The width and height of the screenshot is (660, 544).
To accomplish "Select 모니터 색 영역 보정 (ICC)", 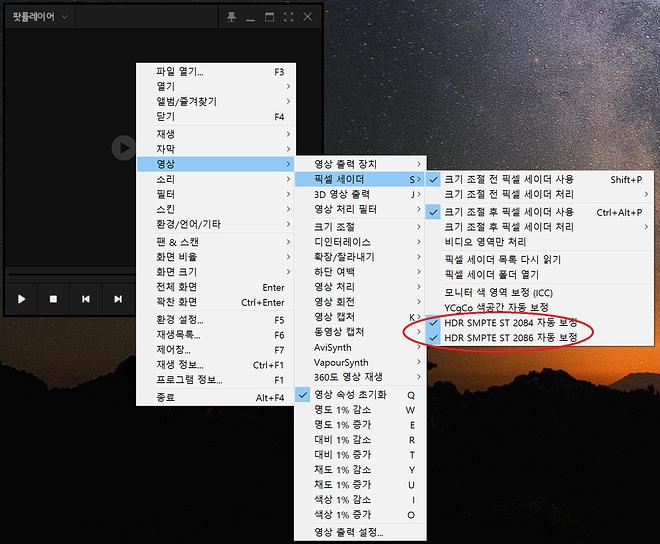I will click(x=540, y=293).
